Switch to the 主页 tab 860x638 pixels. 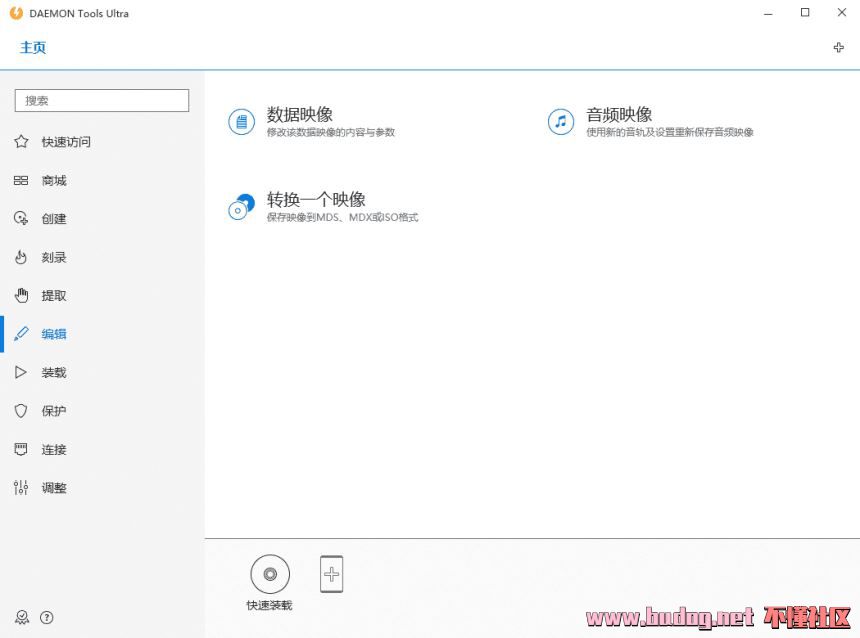tap(33, 48)
